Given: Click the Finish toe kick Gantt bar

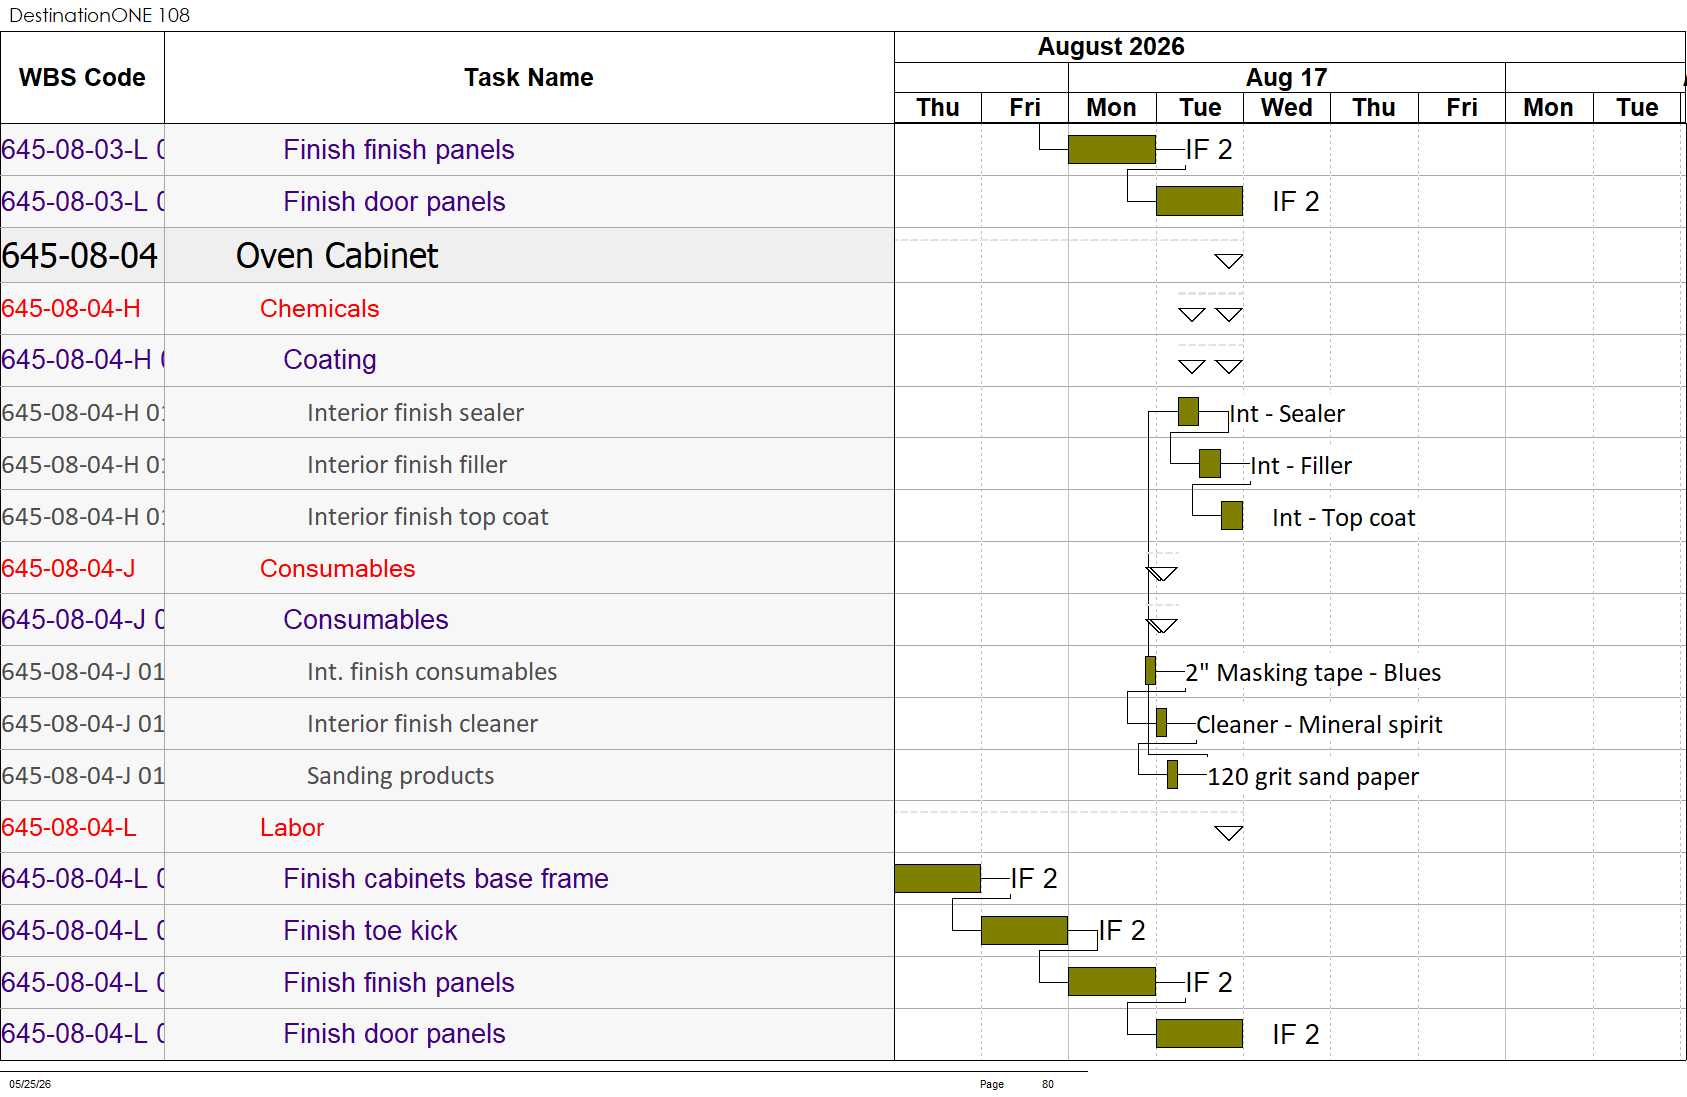Looking at the screenshot, I should pos(1025,930).
